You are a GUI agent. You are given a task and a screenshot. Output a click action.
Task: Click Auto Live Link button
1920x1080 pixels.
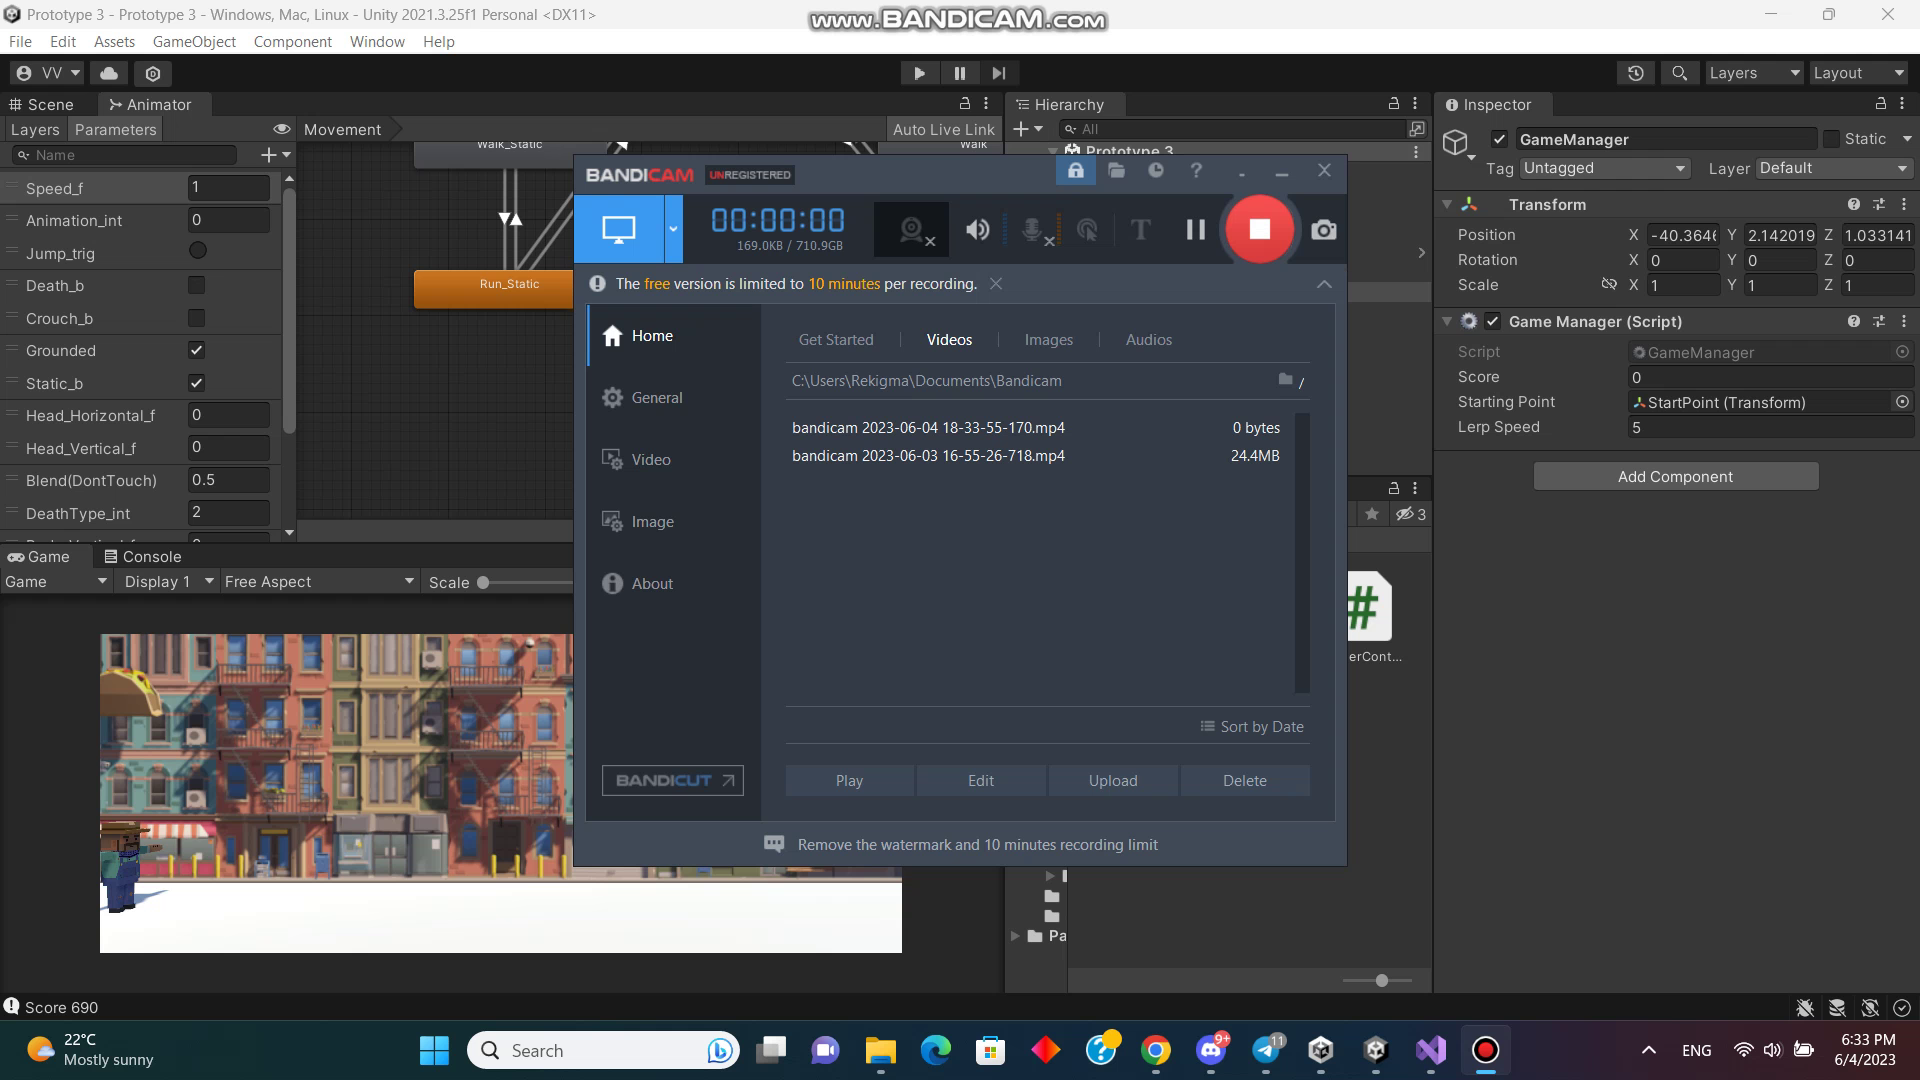tap(943, 129)
